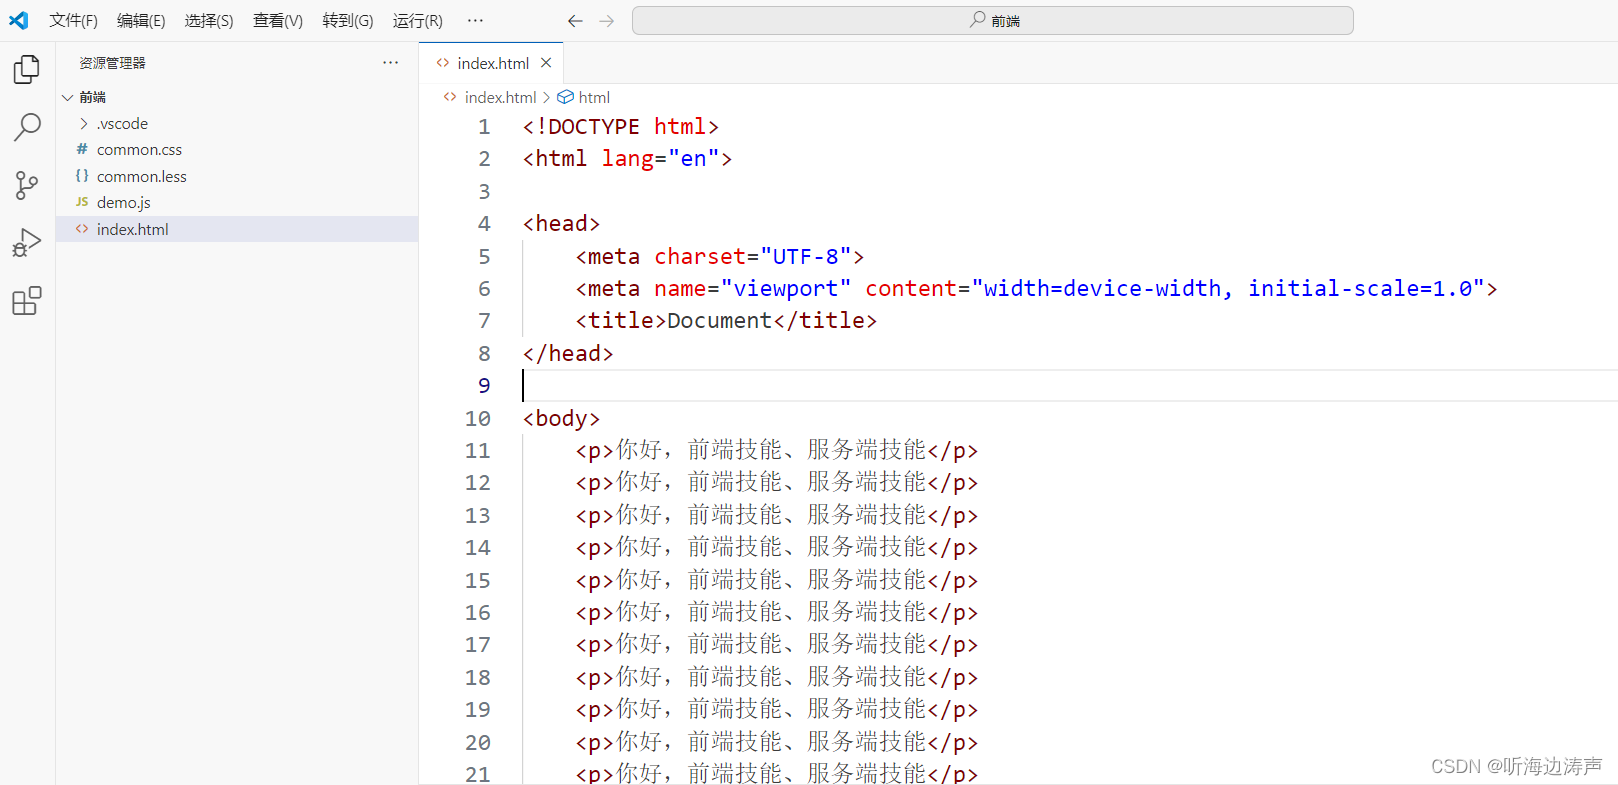Click the opening <head> tag

tap(561, 224)
